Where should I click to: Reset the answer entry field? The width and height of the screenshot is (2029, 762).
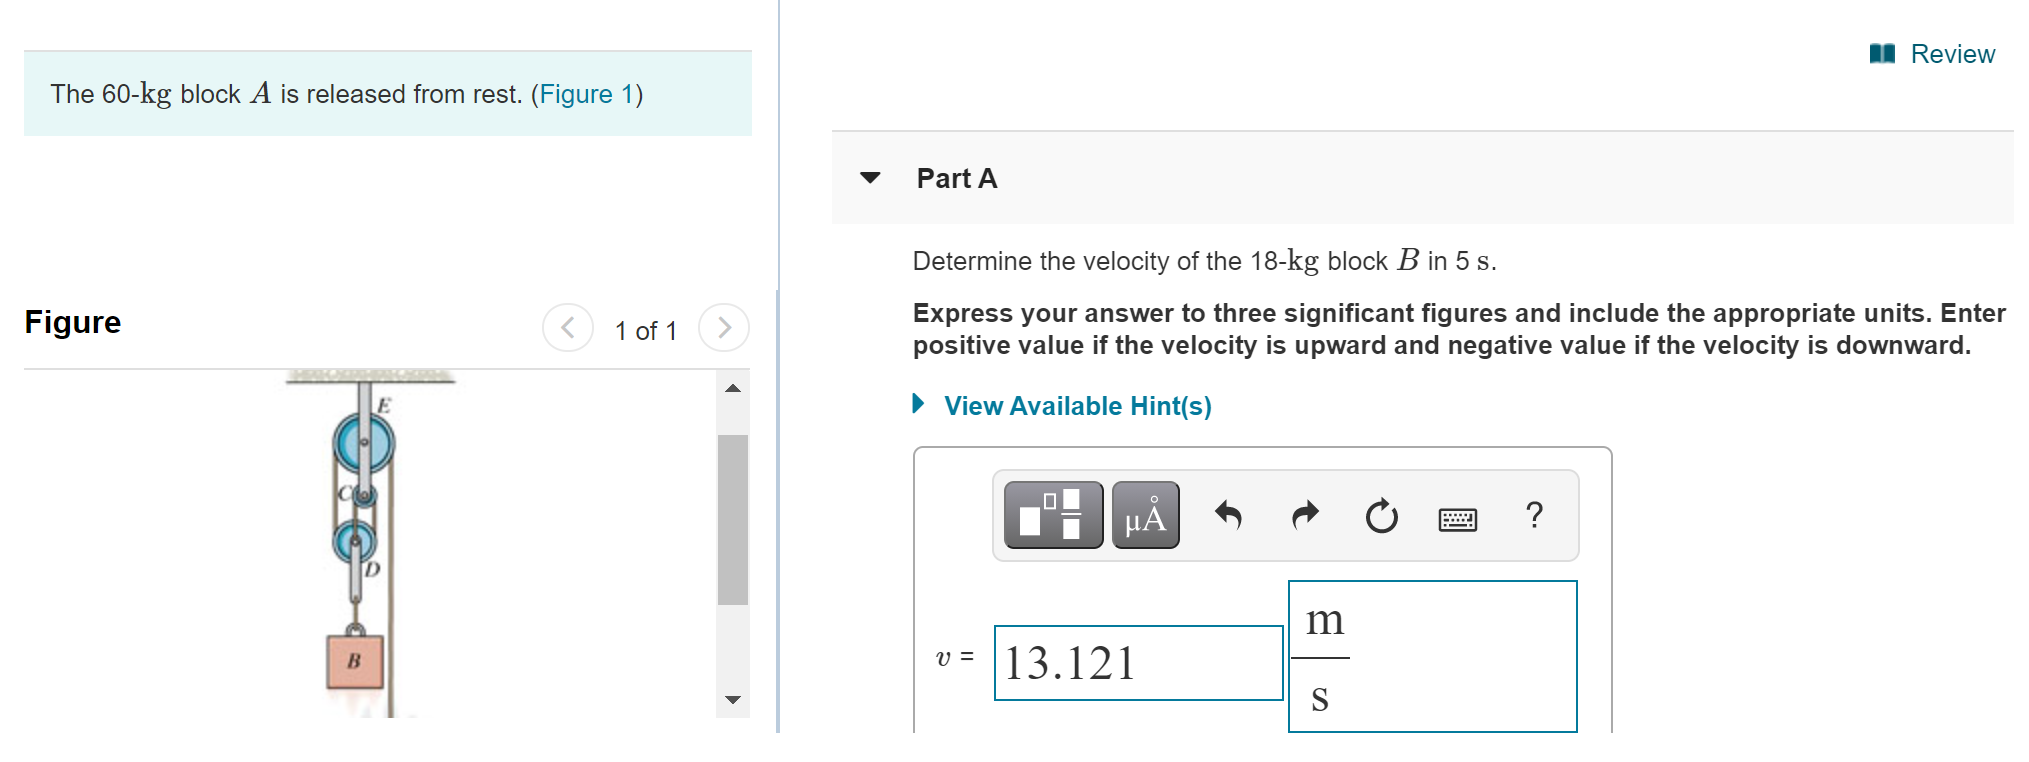1380,515
